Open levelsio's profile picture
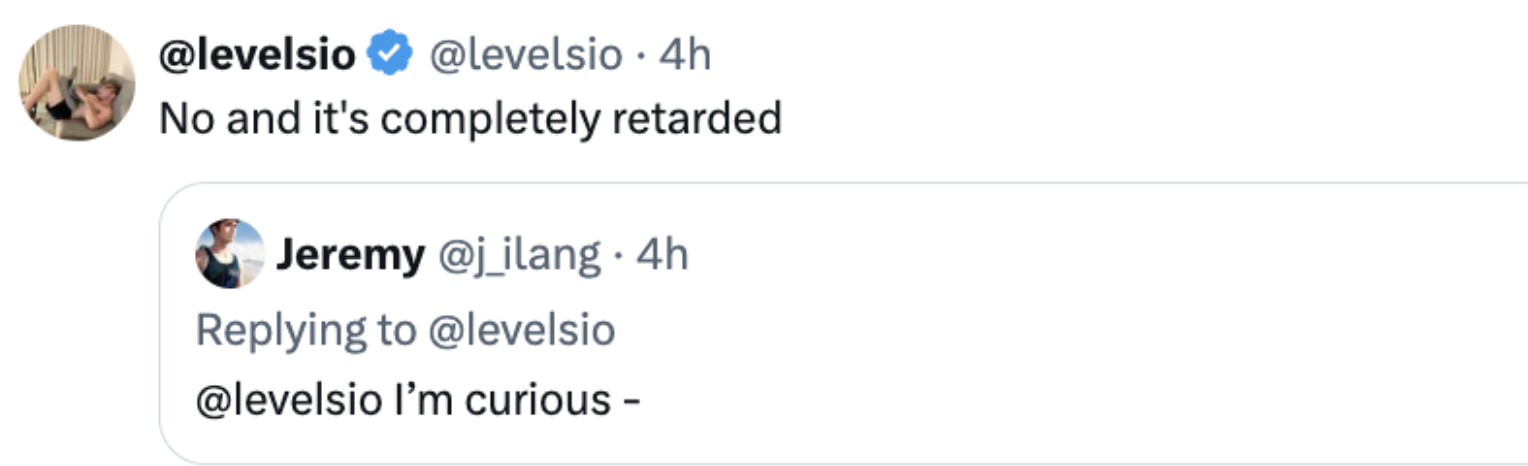Screen dimensions: 1528x466 point(77,83)
